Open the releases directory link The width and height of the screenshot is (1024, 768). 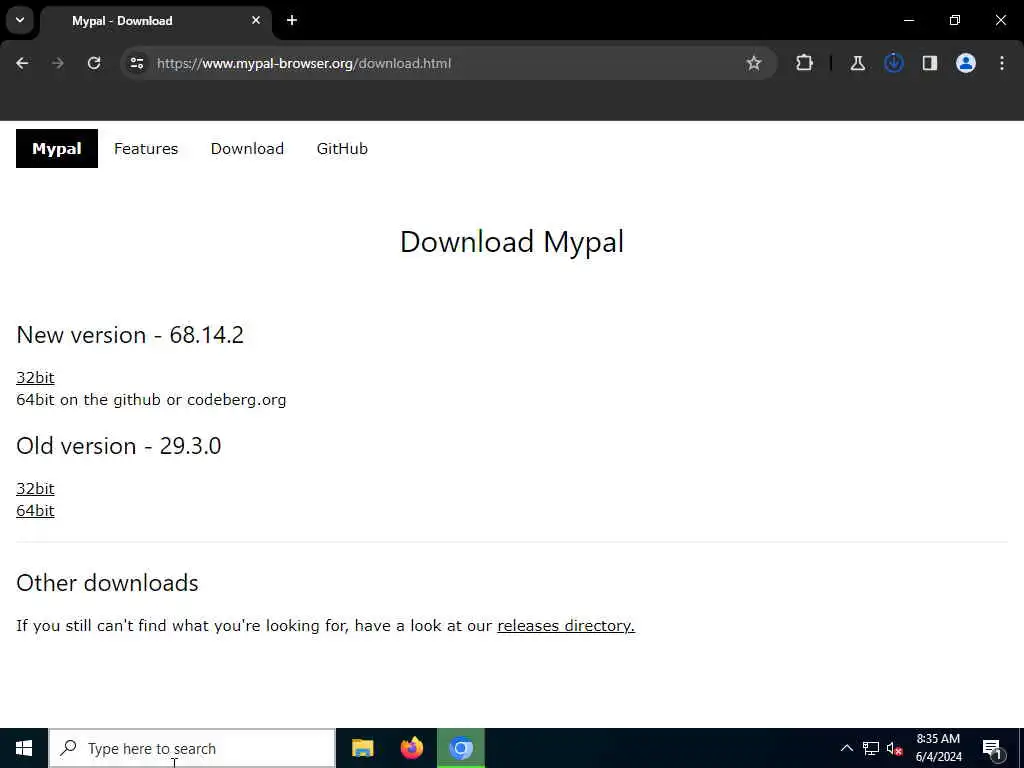[x=566, y=626]
